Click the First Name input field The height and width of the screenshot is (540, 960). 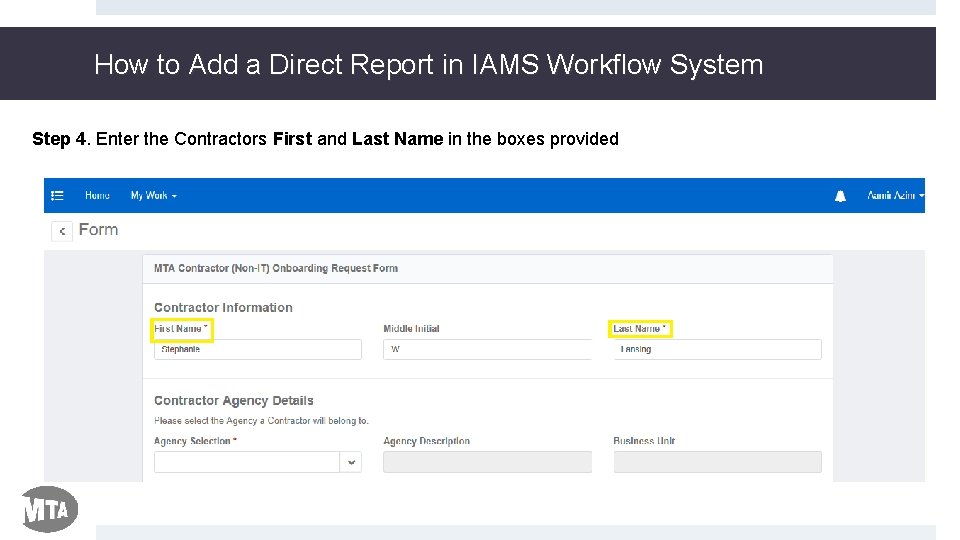pyautogui.click(x=258, y=349)
